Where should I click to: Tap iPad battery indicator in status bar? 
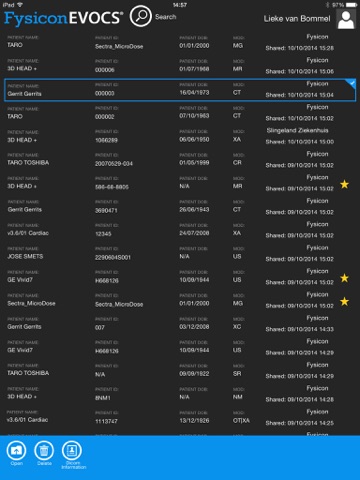pos(351,5)
